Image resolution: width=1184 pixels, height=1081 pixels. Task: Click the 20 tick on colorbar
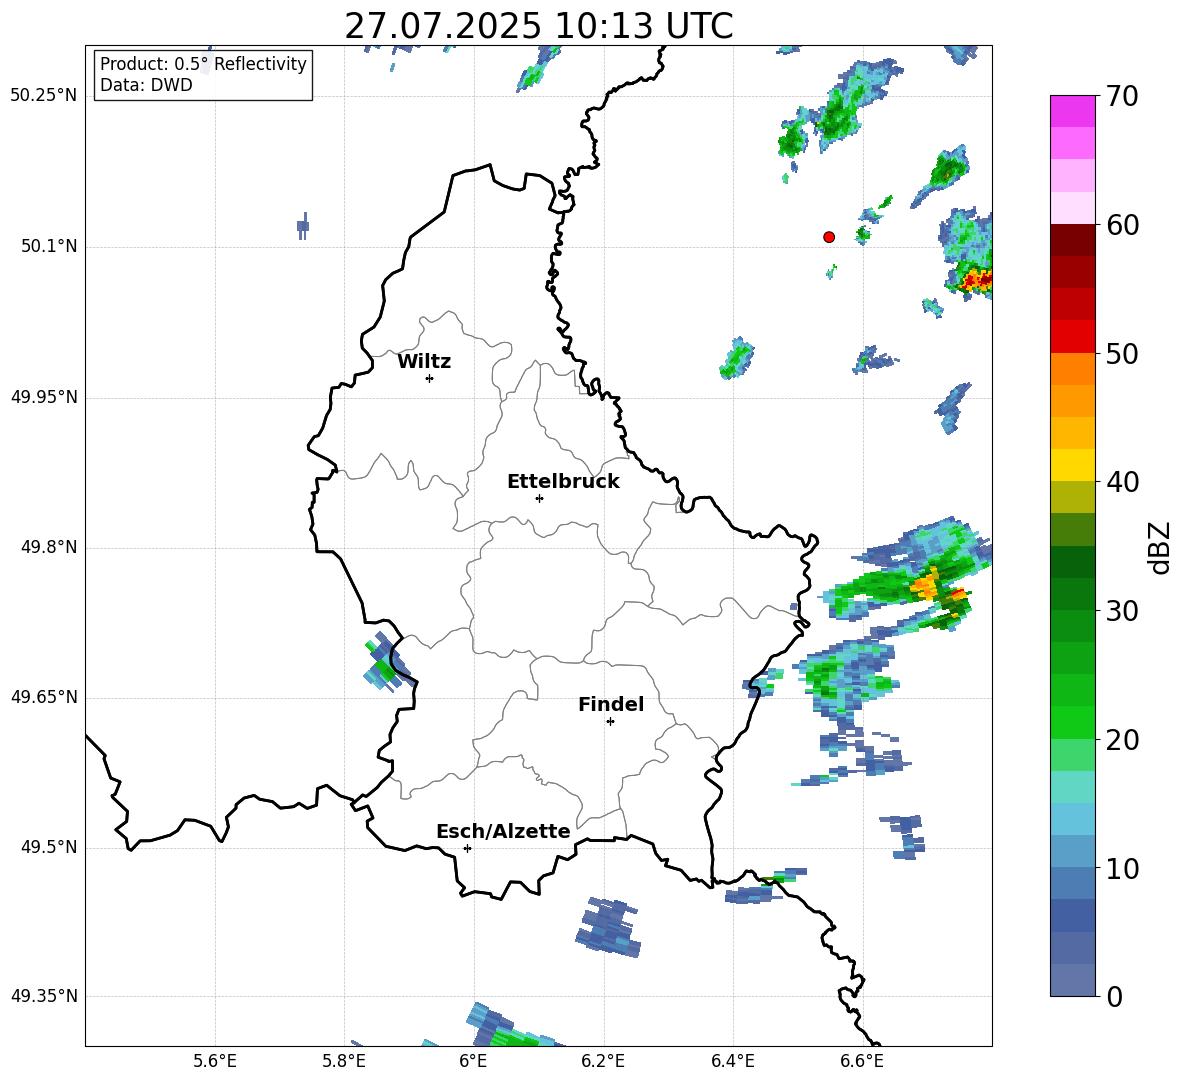(1122, 740)
